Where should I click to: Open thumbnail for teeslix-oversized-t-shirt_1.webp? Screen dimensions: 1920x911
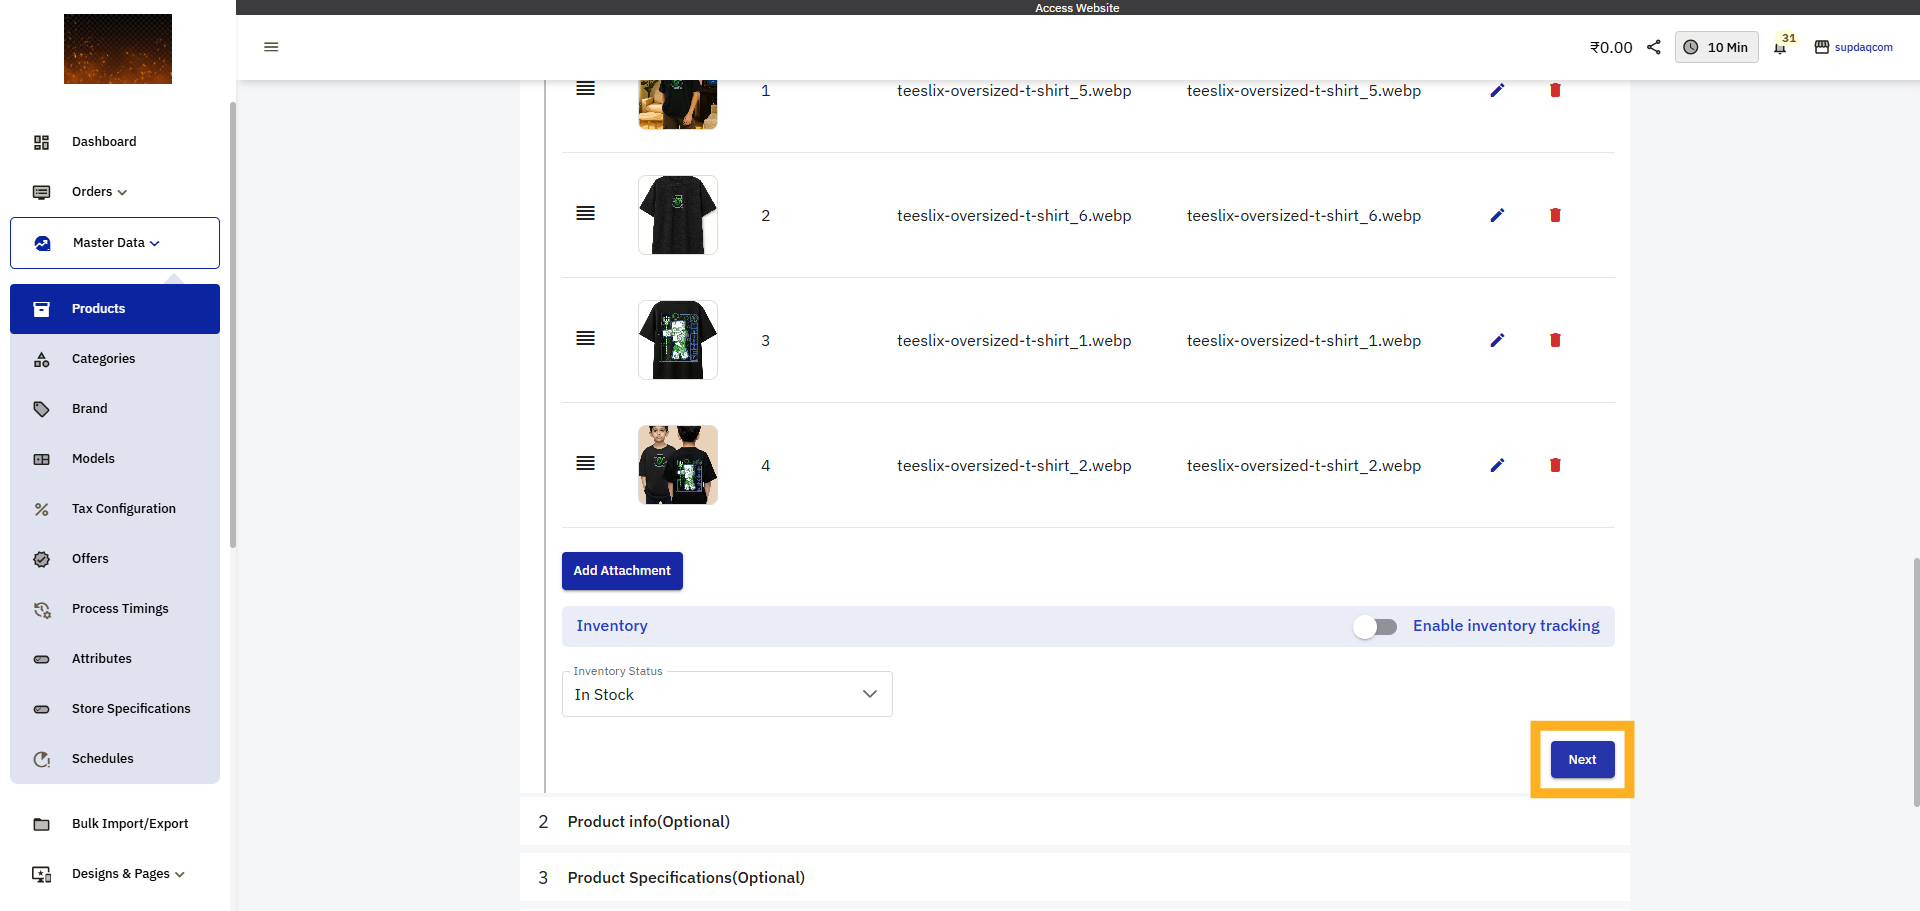pyautogui.click(x=678, y=340)
